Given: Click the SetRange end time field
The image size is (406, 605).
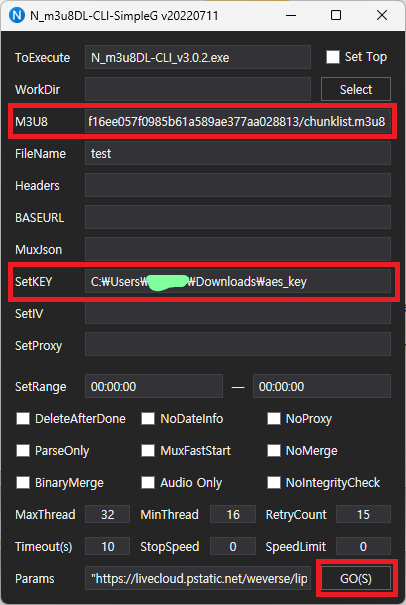Looking at the screenshot, I should tap(322, 386).
